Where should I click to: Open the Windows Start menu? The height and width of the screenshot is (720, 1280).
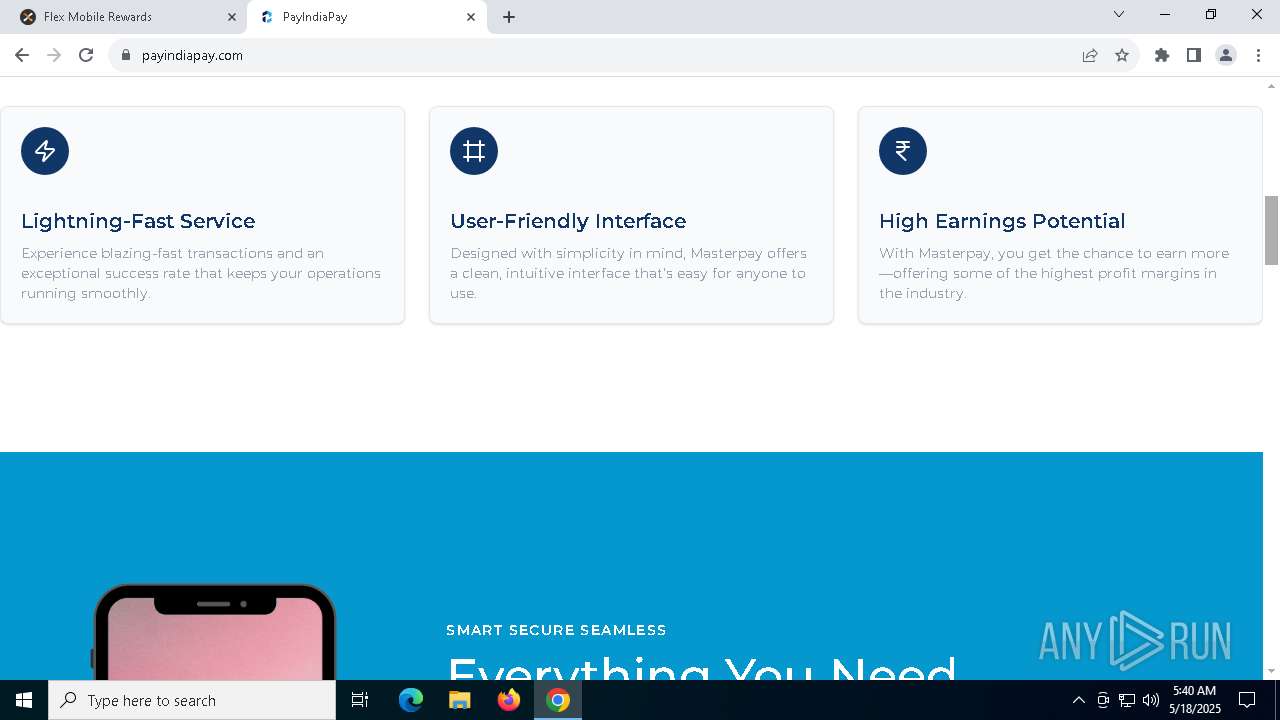click(24, 700)
